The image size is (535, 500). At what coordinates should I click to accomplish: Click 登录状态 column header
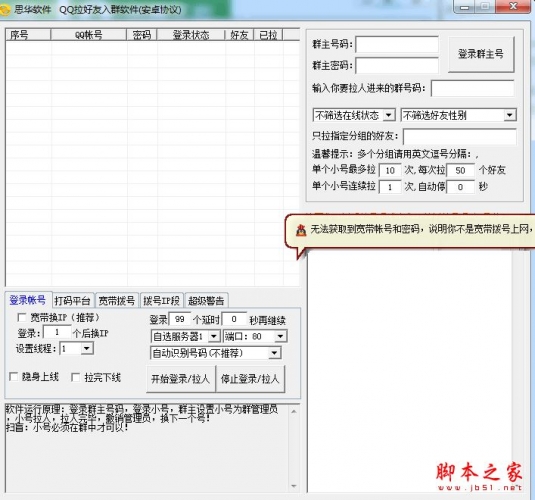tap(191, 35)
